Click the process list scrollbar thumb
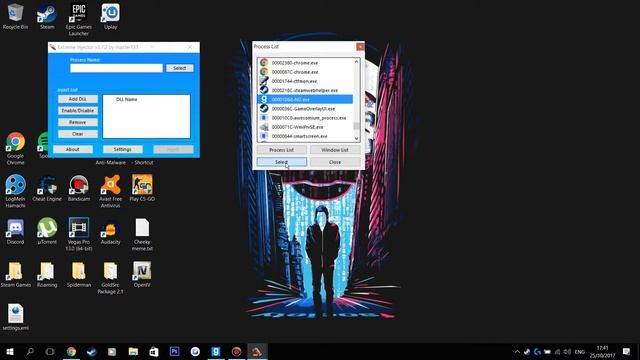Viewport: 640px width, 360px height. point(356,126)
